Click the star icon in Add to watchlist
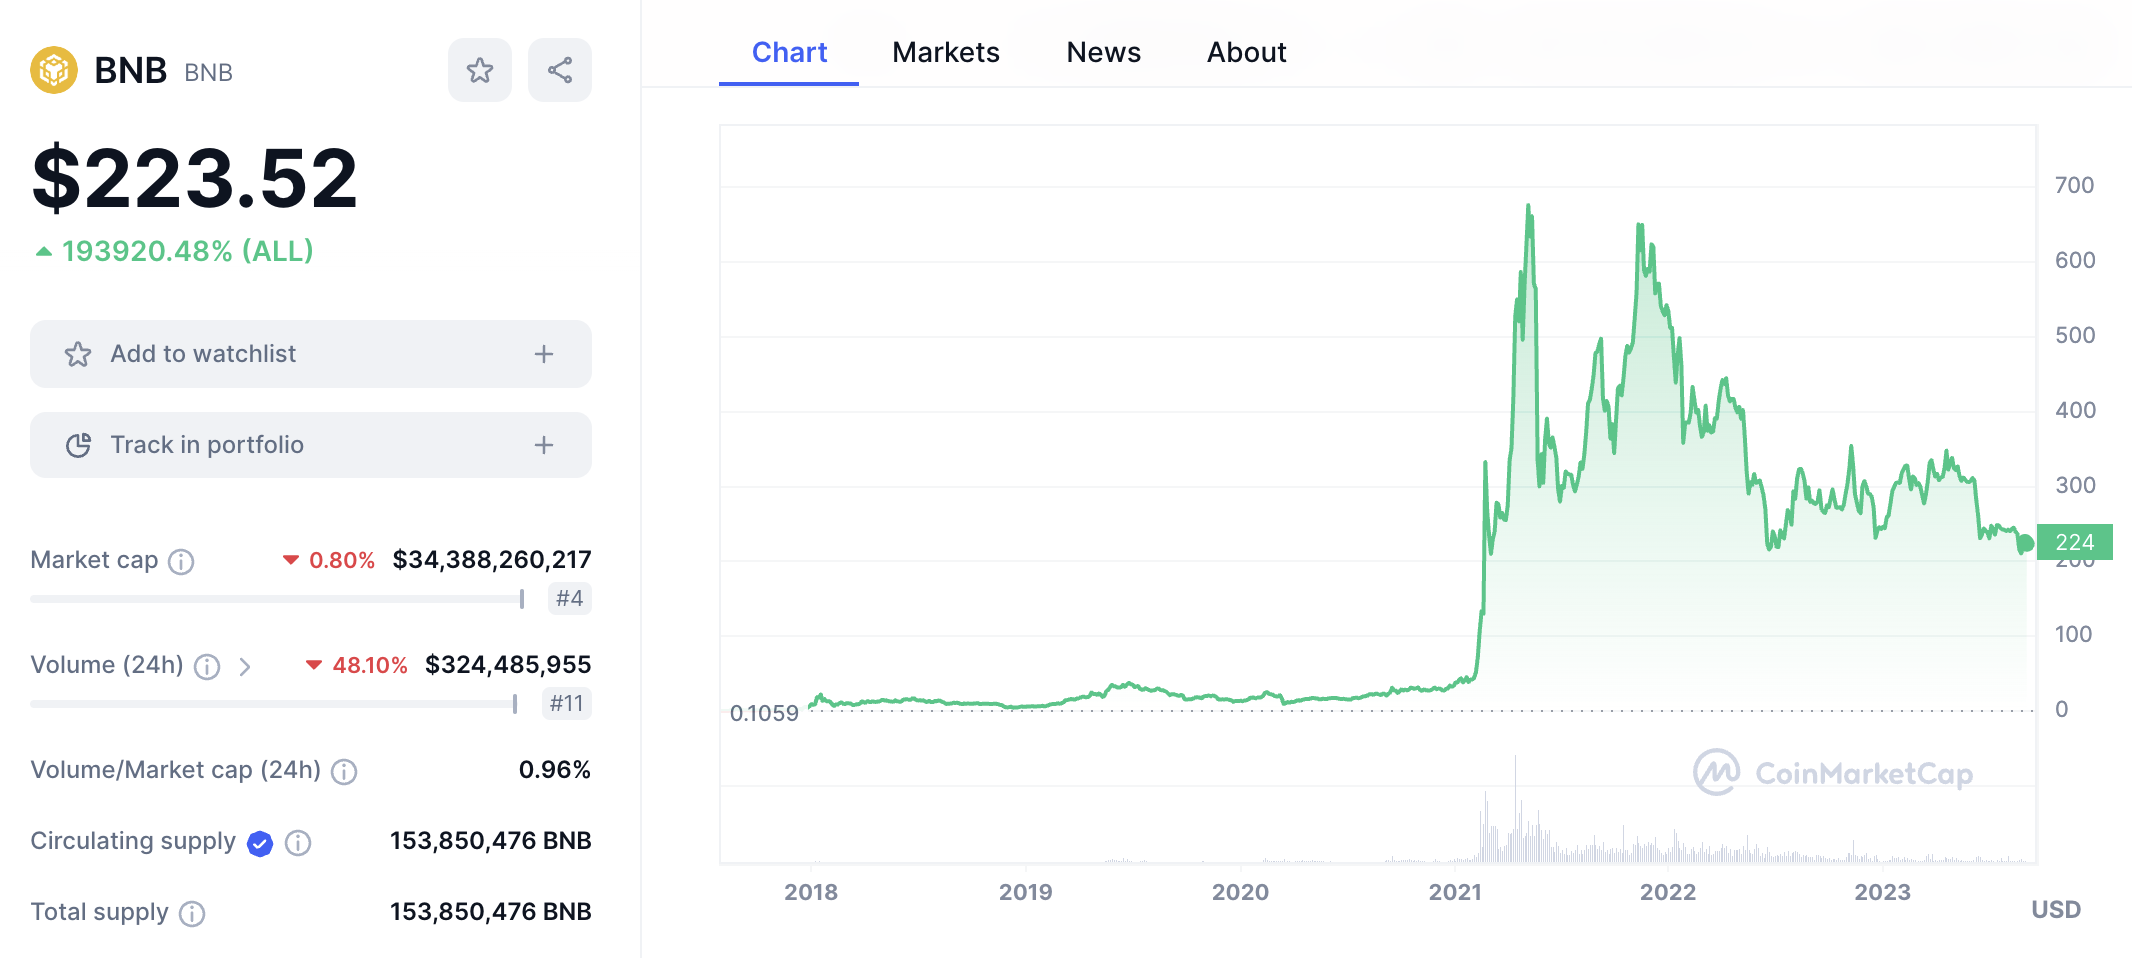The height and width of the screenshot is (958, 2132). pyautogui.click(x=78, y=354)
